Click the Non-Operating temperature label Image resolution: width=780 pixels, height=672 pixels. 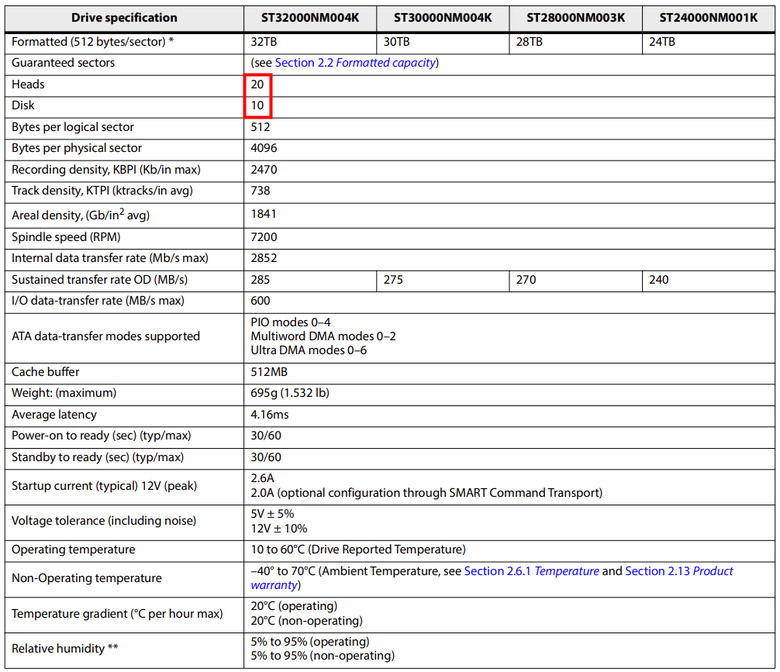(x=87, y=578)
